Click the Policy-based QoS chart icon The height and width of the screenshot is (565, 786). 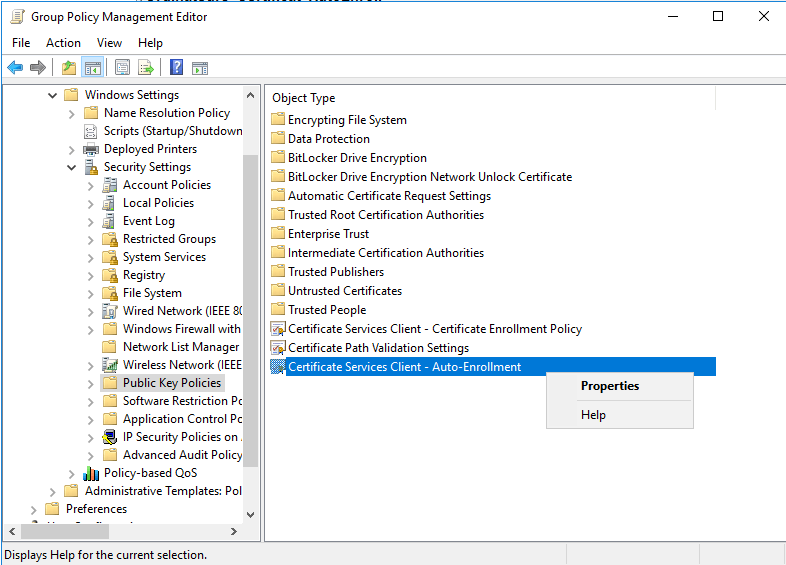tap(91, 473)
